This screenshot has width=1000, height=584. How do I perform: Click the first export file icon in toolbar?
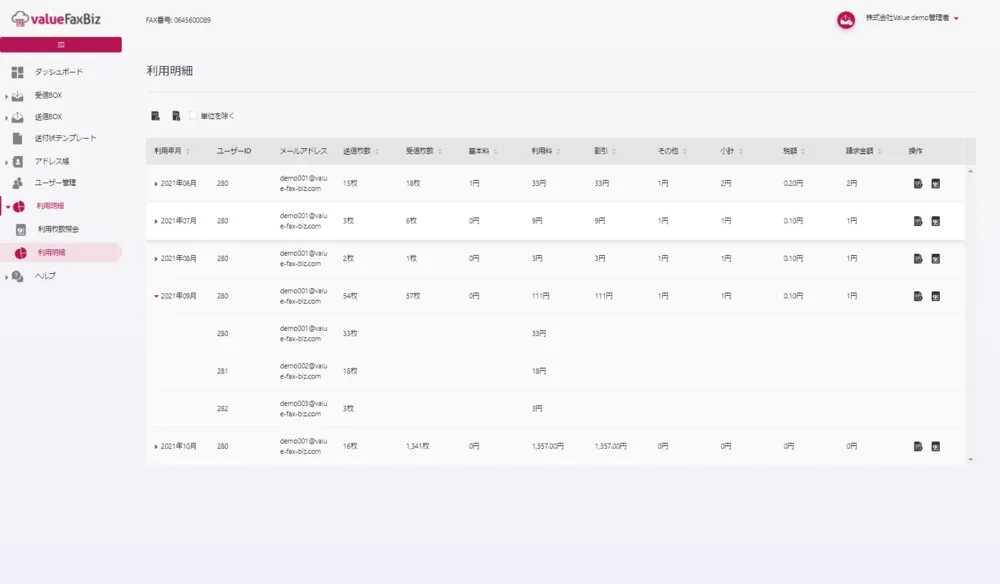pos(155,115)
